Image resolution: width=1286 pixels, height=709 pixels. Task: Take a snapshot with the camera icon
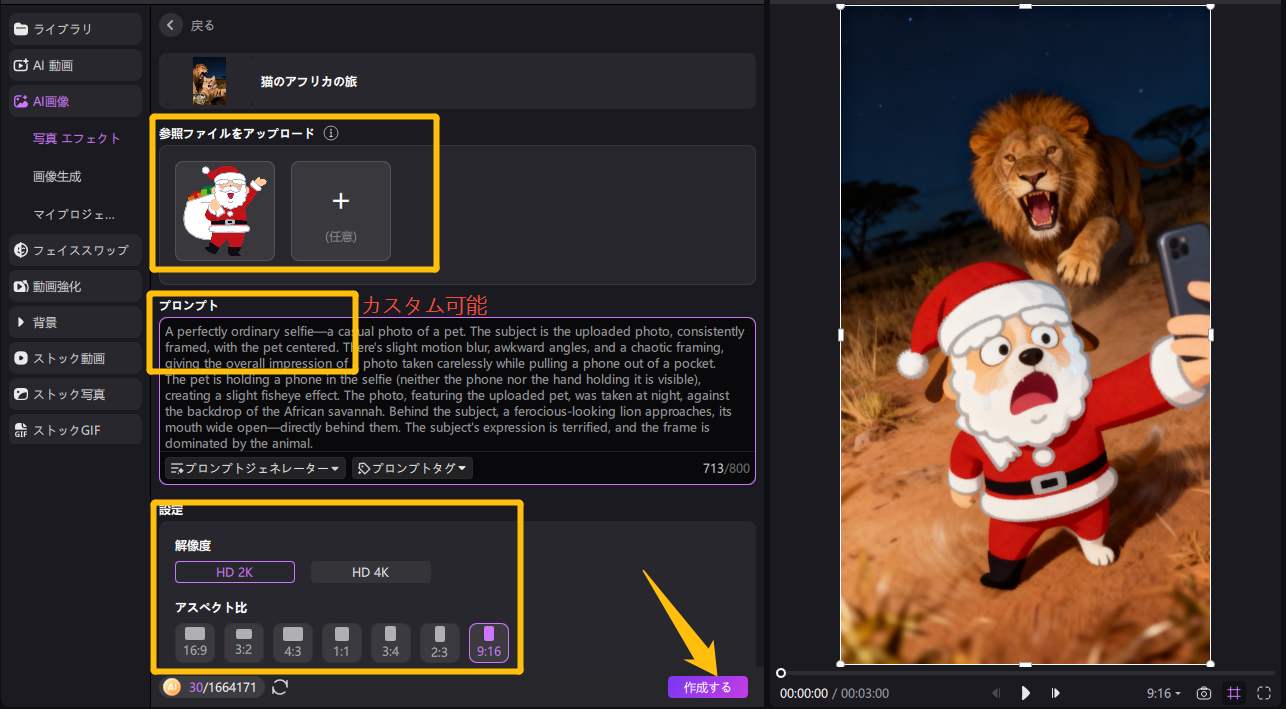pos(1205,693)
